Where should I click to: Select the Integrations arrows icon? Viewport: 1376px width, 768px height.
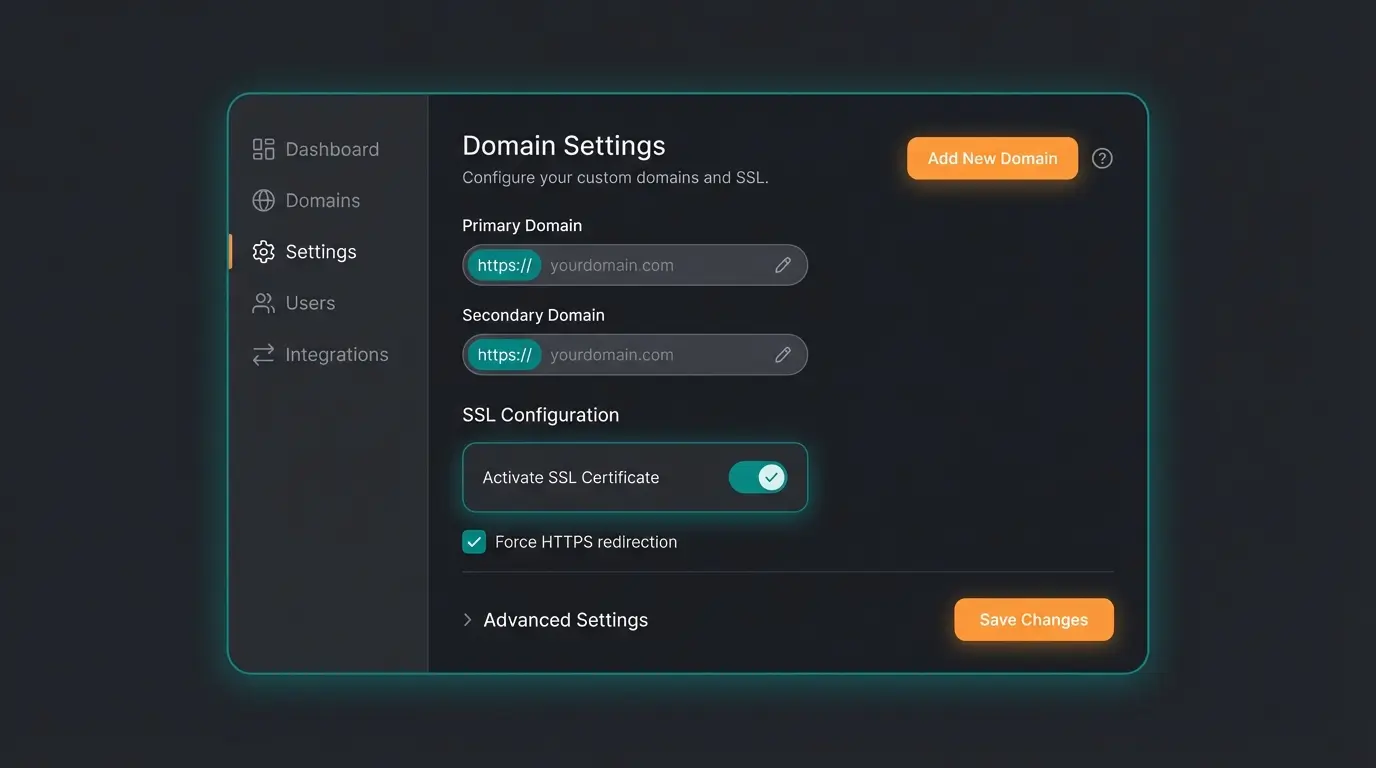pos(263,354)
